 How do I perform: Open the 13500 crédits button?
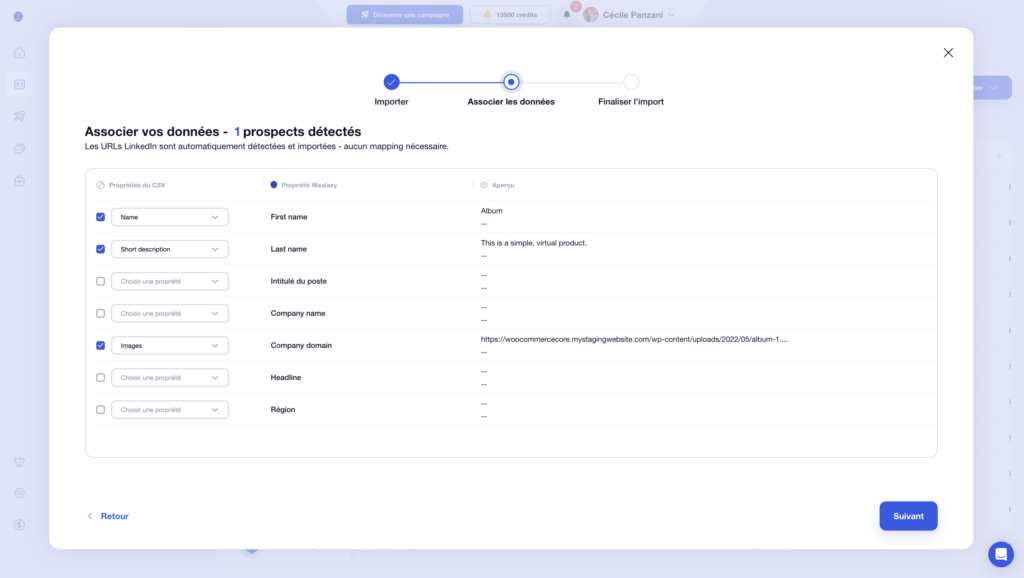click(509, 14)
